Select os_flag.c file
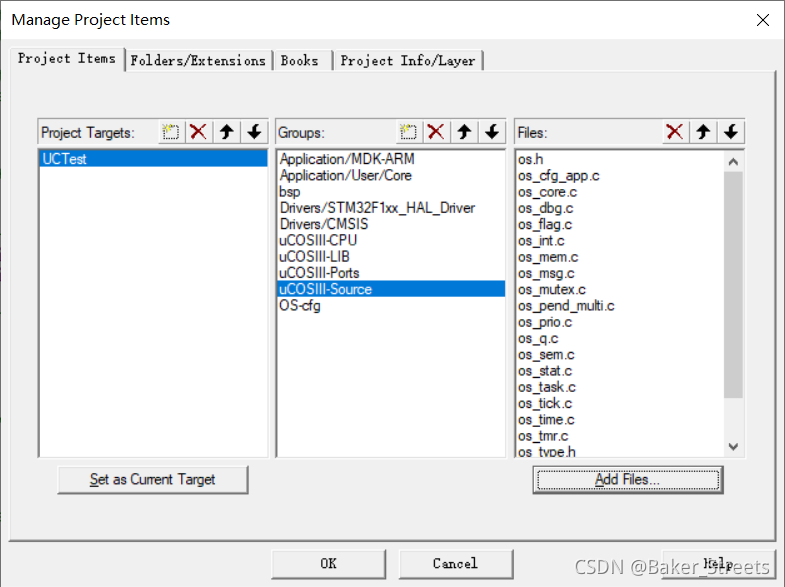 (x=620, y=224)
